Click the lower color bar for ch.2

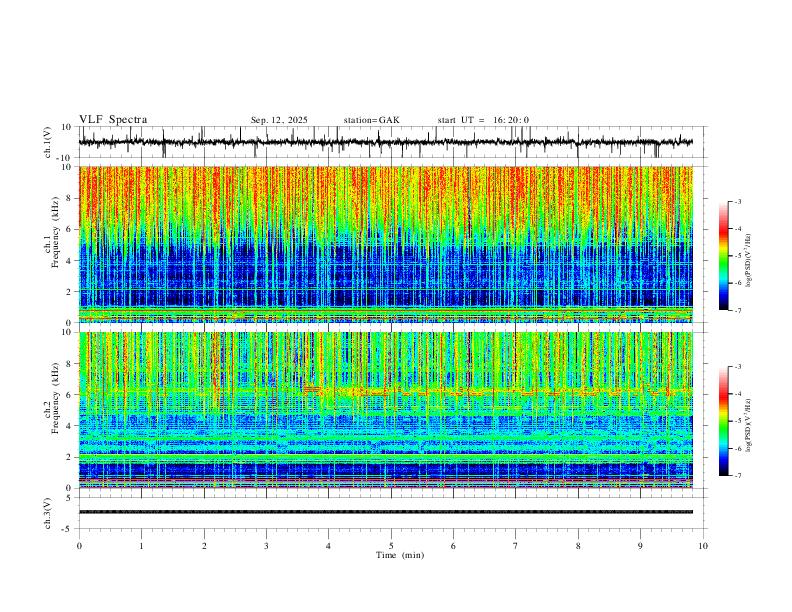(723, 421)
